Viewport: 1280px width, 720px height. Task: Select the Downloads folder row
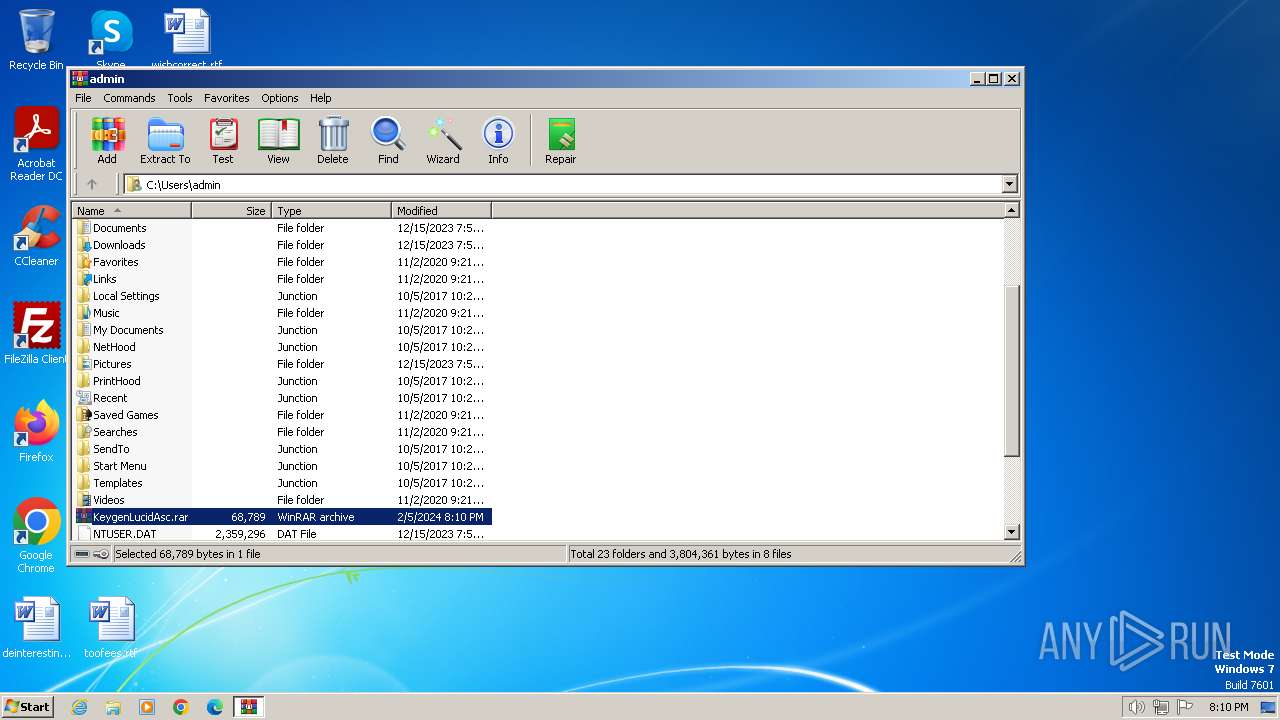282,245
